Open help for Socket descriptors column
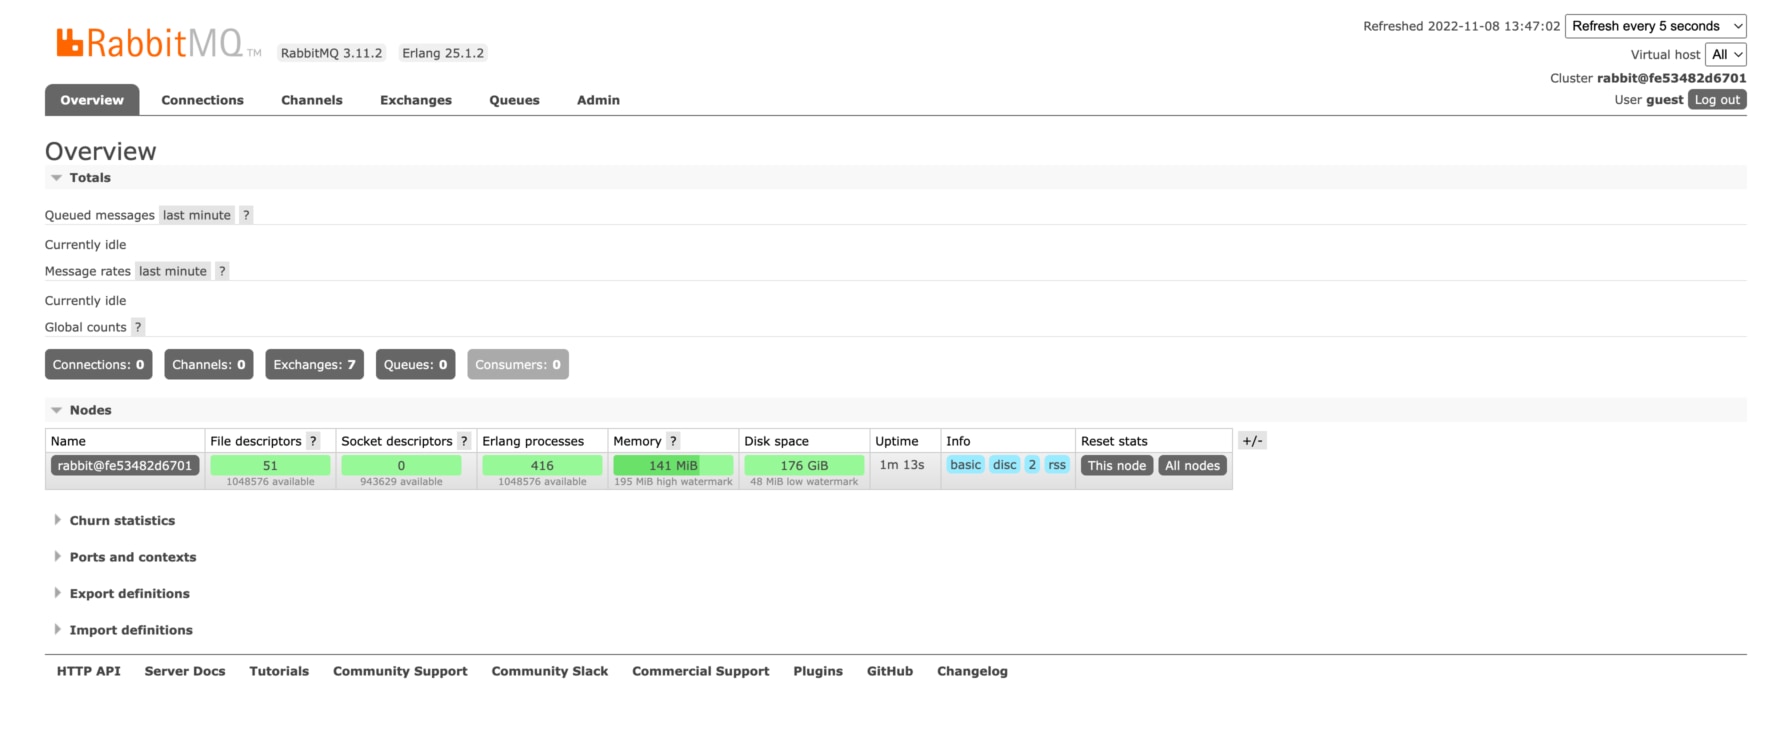This screenshot has height=756, width=1792. (x=464, y=441)
